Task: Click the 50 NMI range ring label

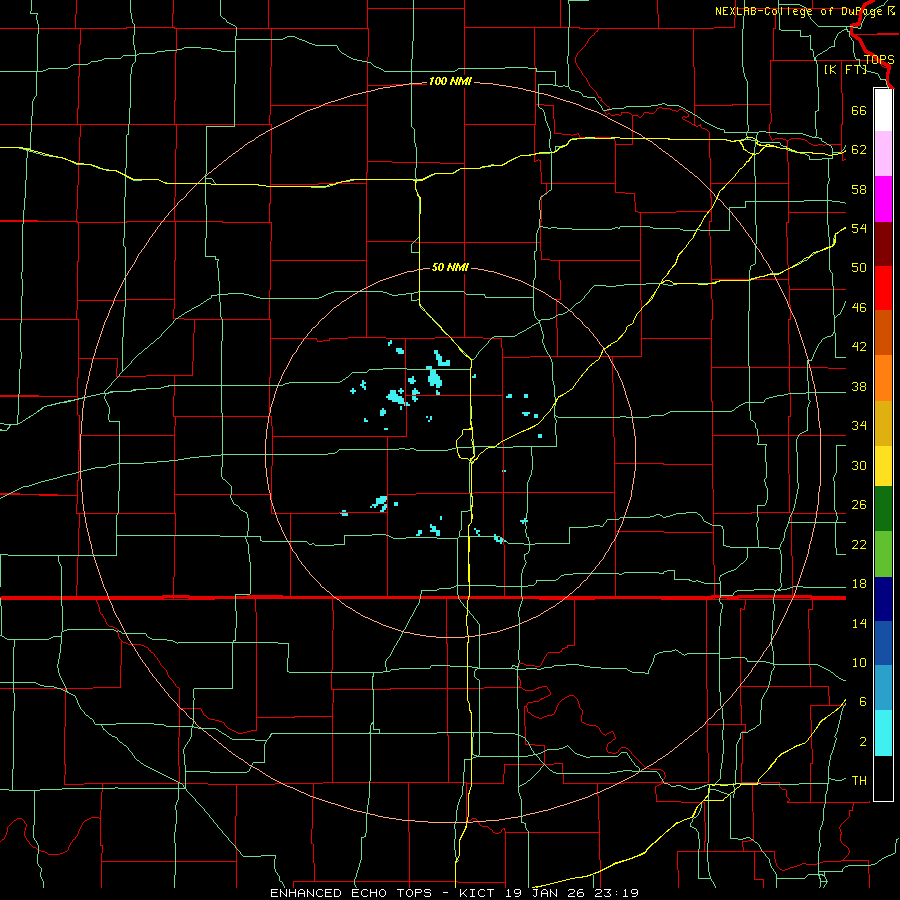Action: (x=450, y=267)
